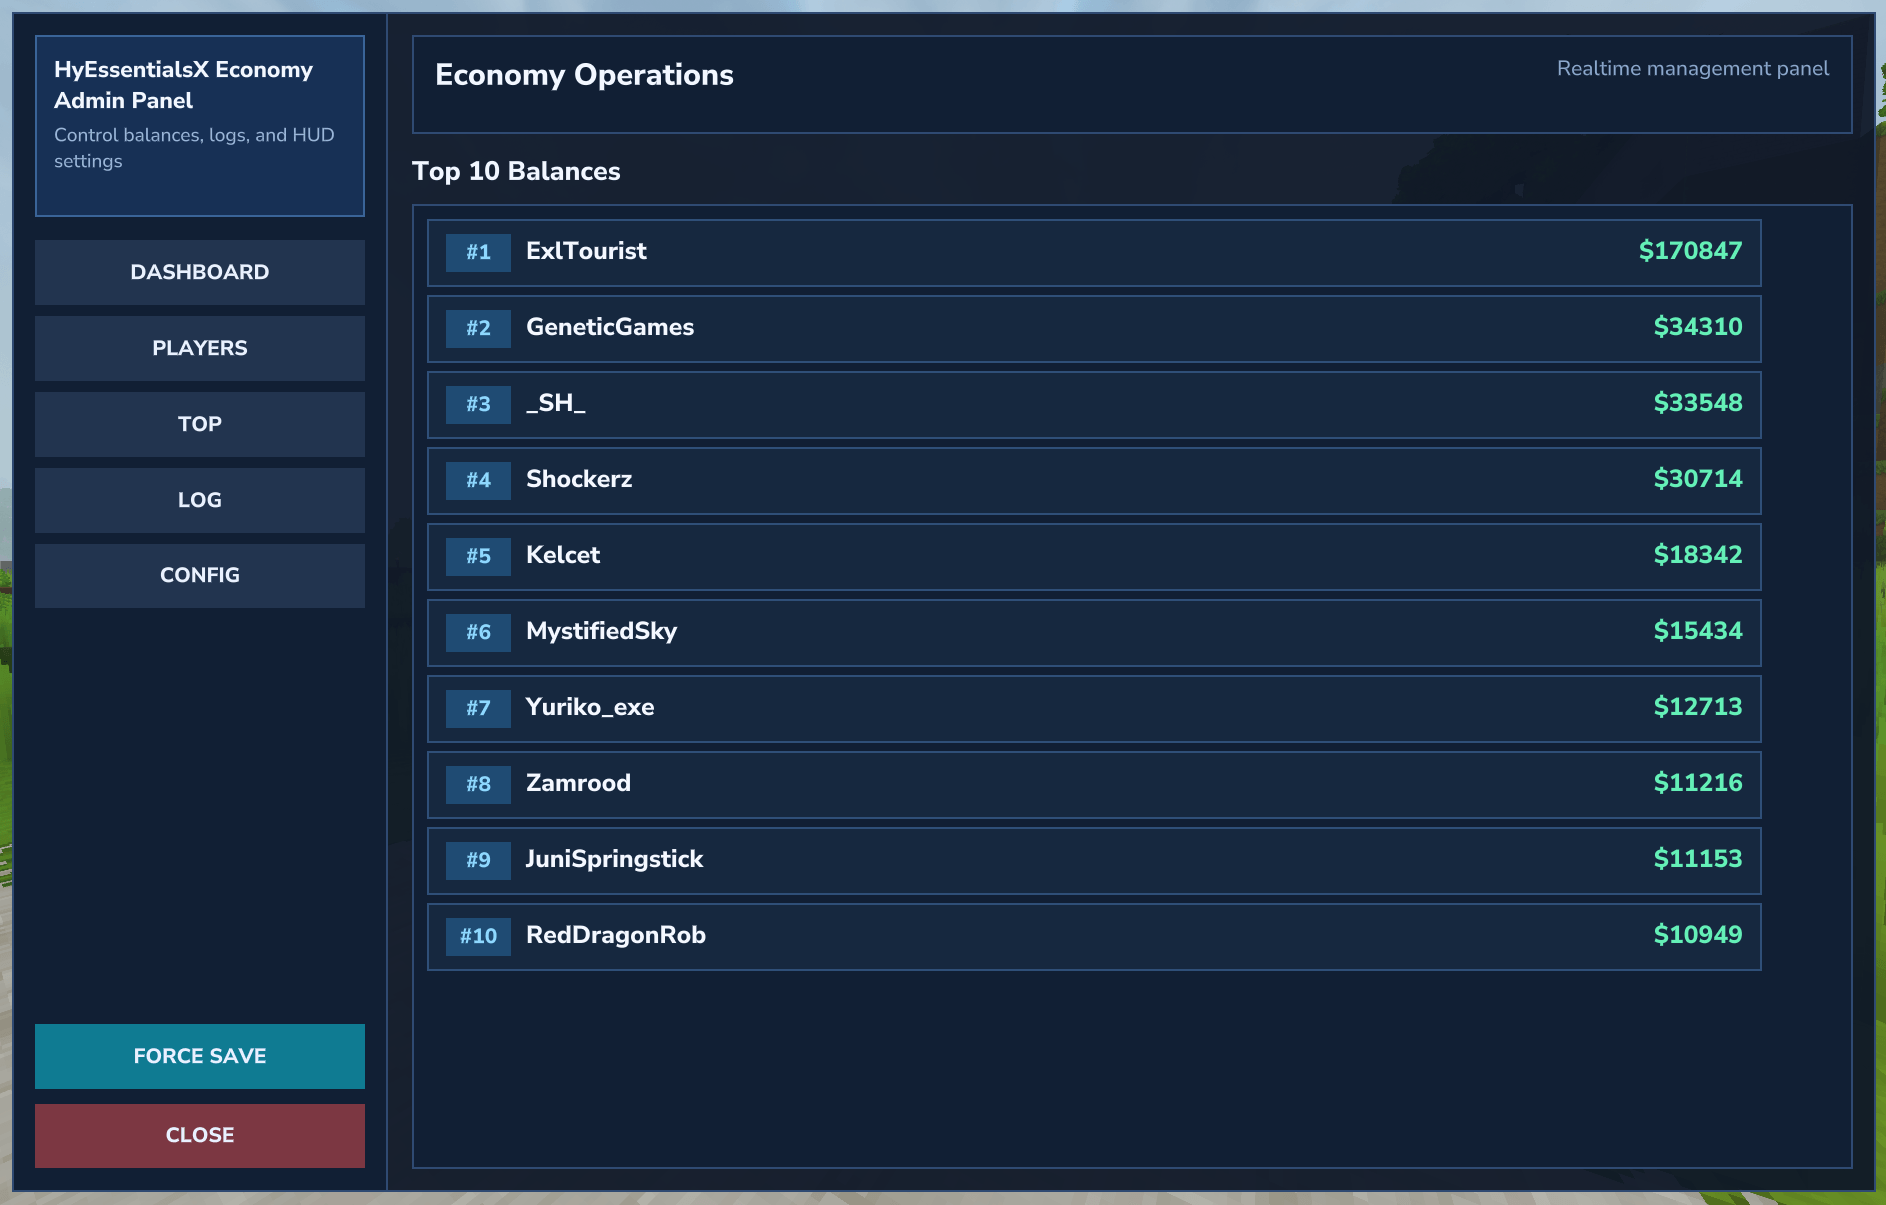
Task: Click the #9 rank badge
Action: [x=478, y=860]
